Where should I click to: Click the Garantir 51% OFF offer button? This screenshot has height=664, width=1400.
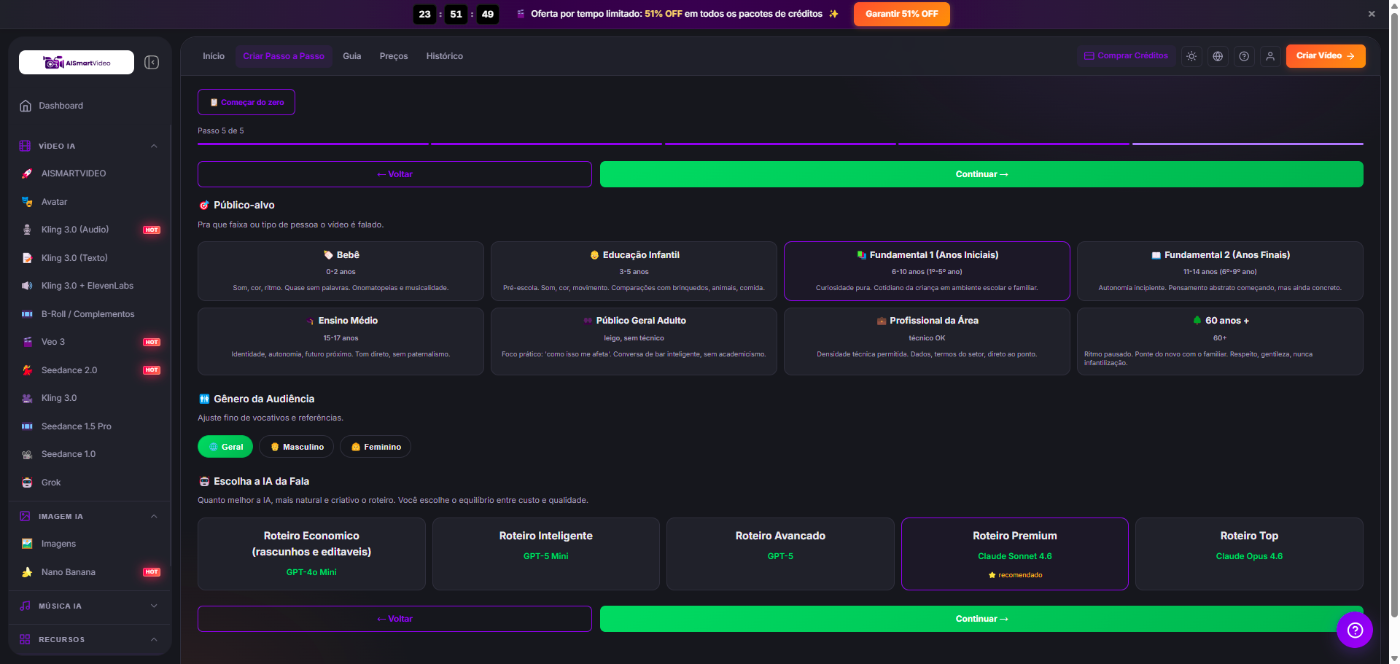coord(902,14)
